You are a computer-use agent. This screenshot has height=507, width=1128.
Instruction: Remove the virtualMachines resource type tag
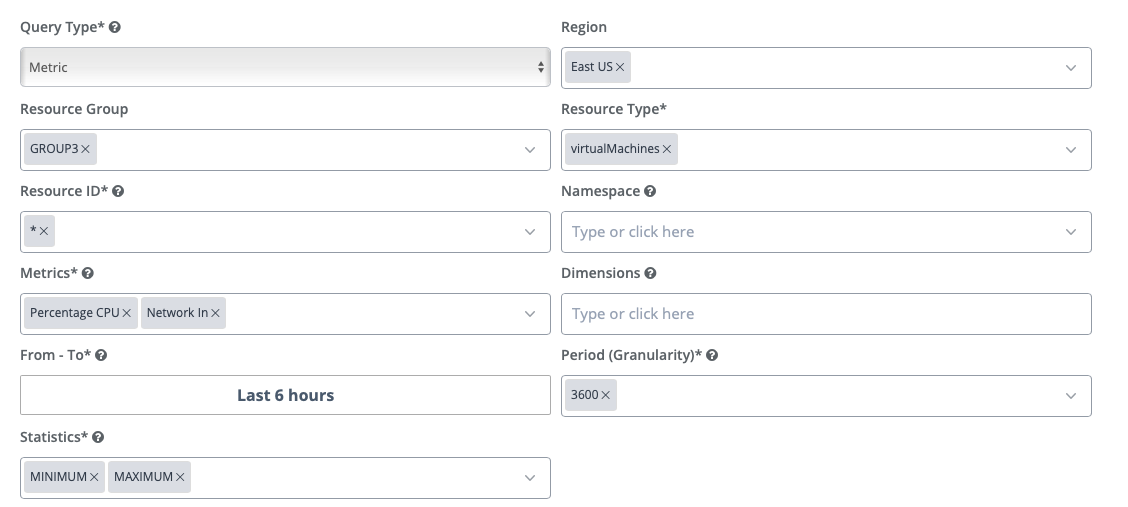point(667,149)
